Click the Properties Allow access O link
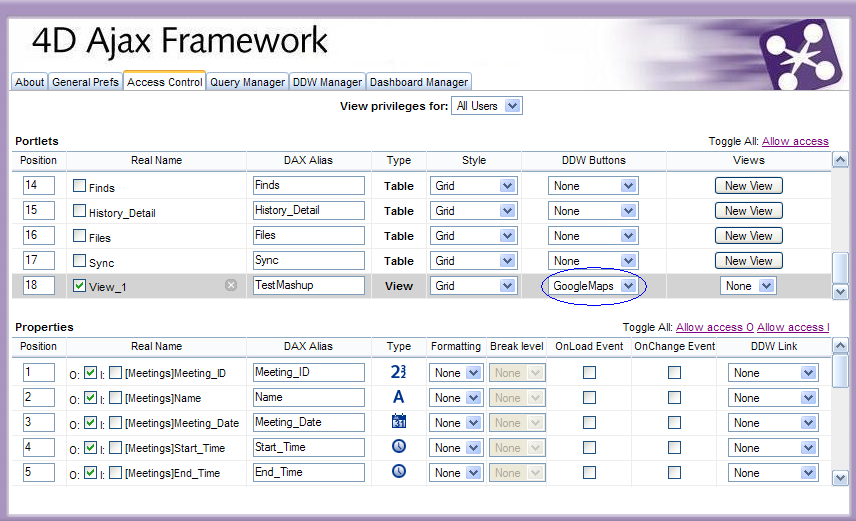The width and height of the screenshot is (856, 521). tap(714, 327)
